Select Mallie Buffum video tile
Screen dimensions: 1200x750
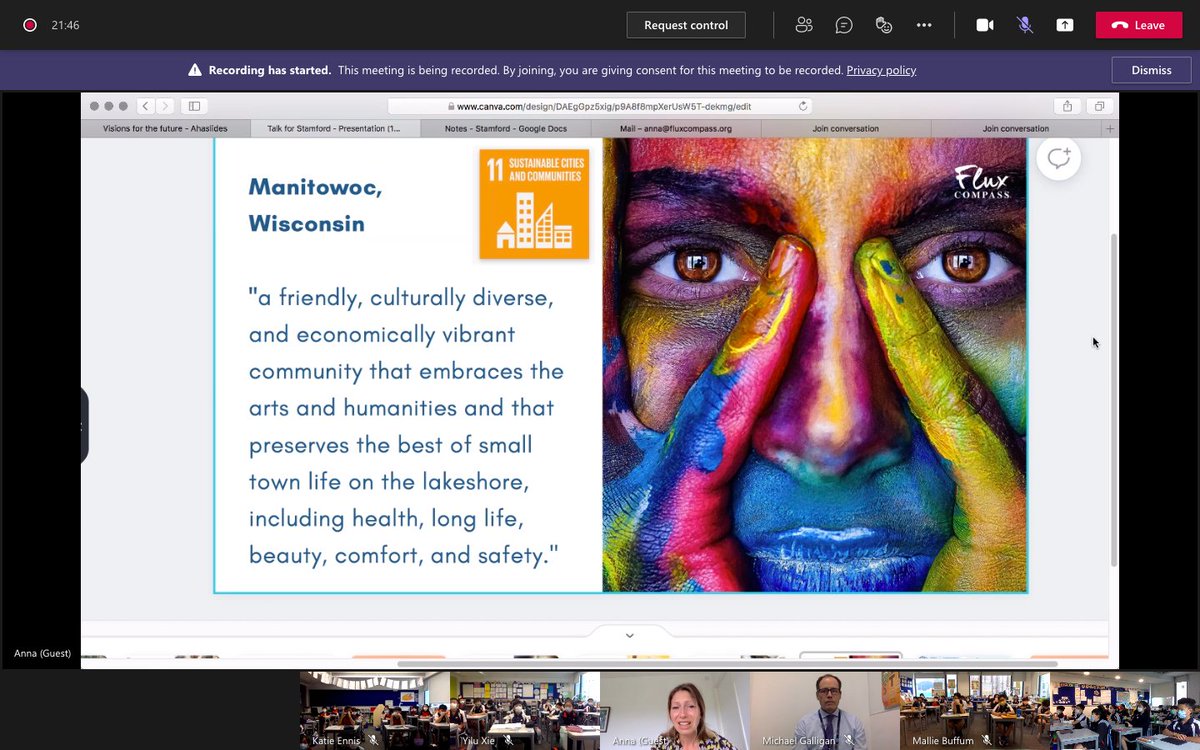pyautogui.click(x=975, y=710)
